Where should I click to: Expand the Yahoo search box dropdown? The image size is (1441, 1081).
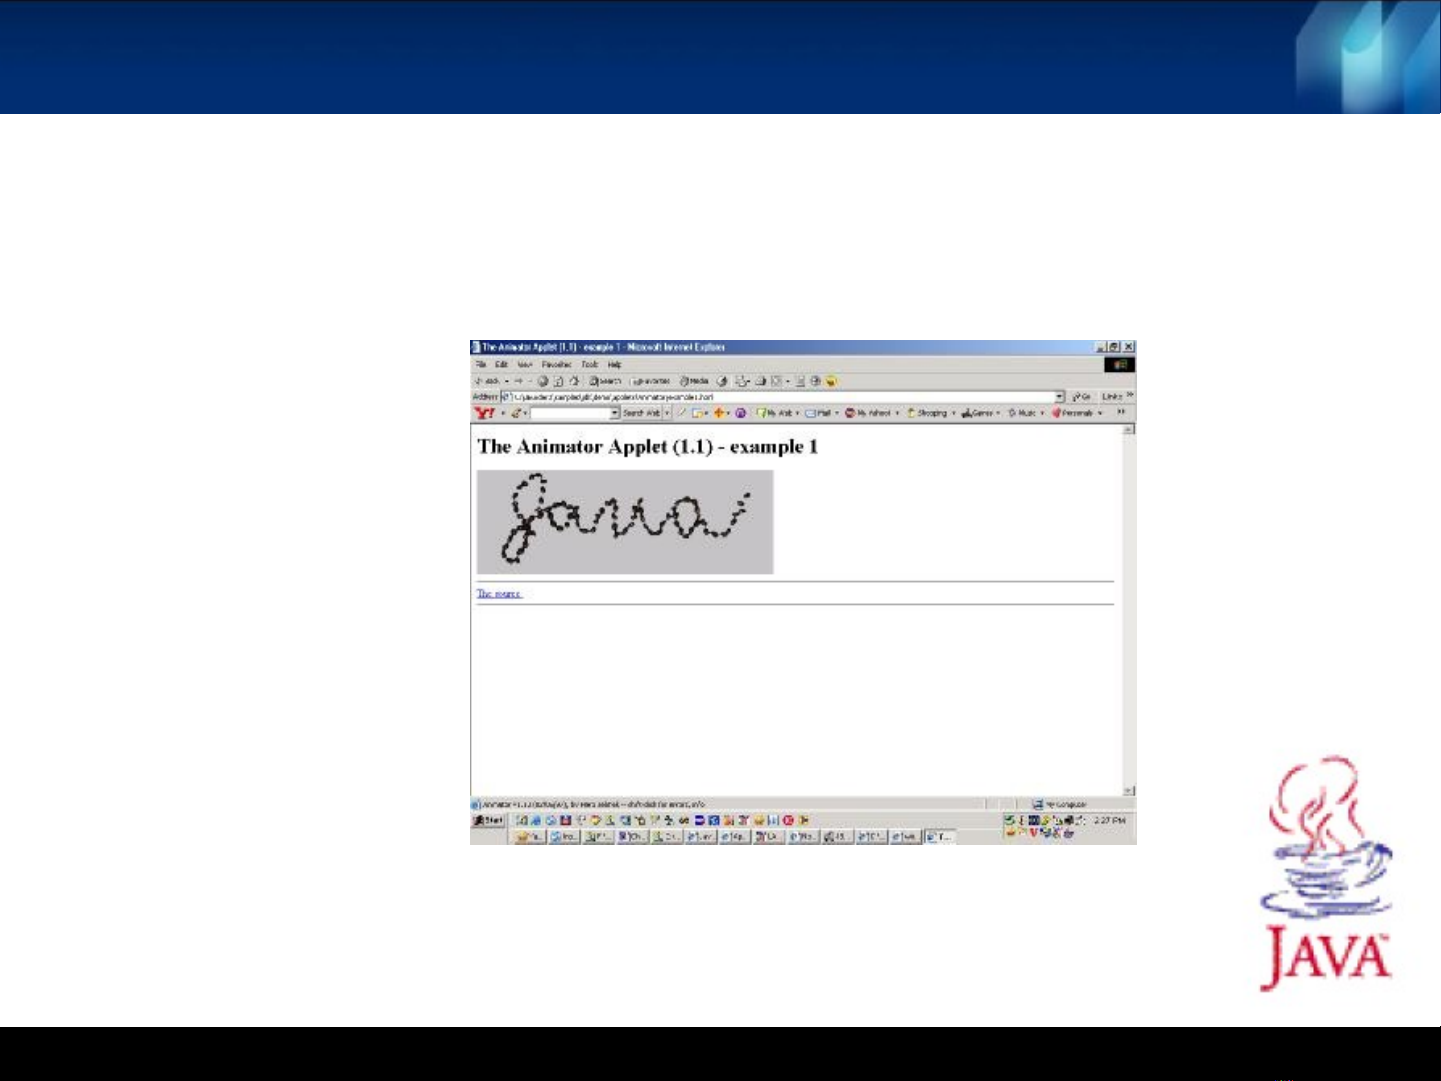(x=614, y=413)
